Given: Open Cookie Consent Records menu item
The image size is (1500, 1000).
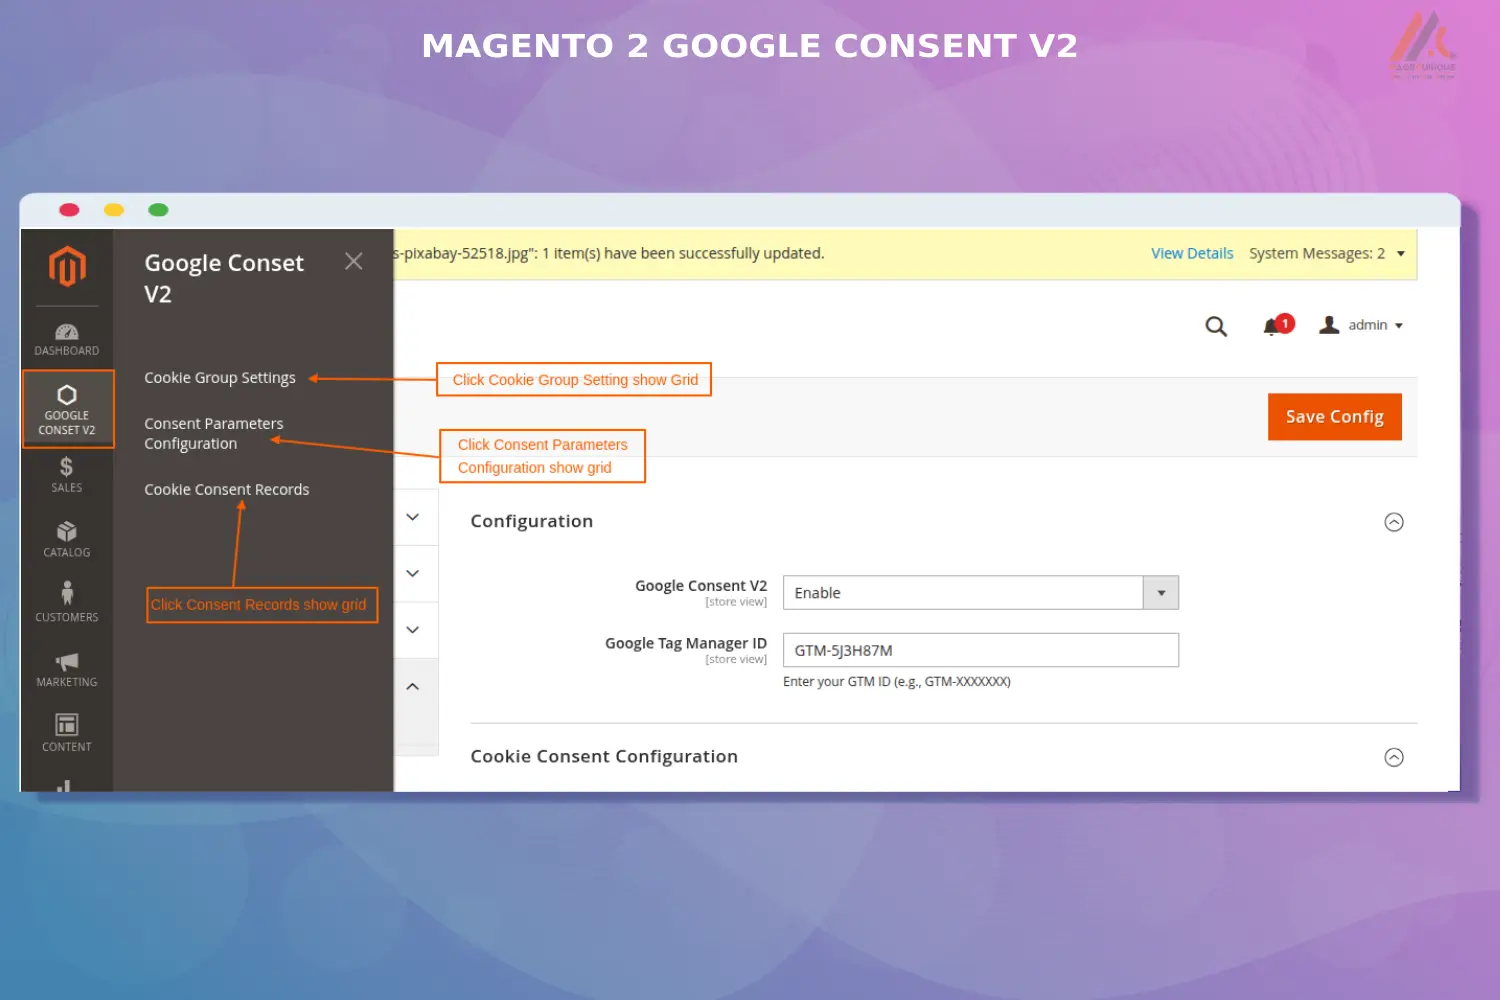Looking at the screenshot, I should tap(226, 489).
